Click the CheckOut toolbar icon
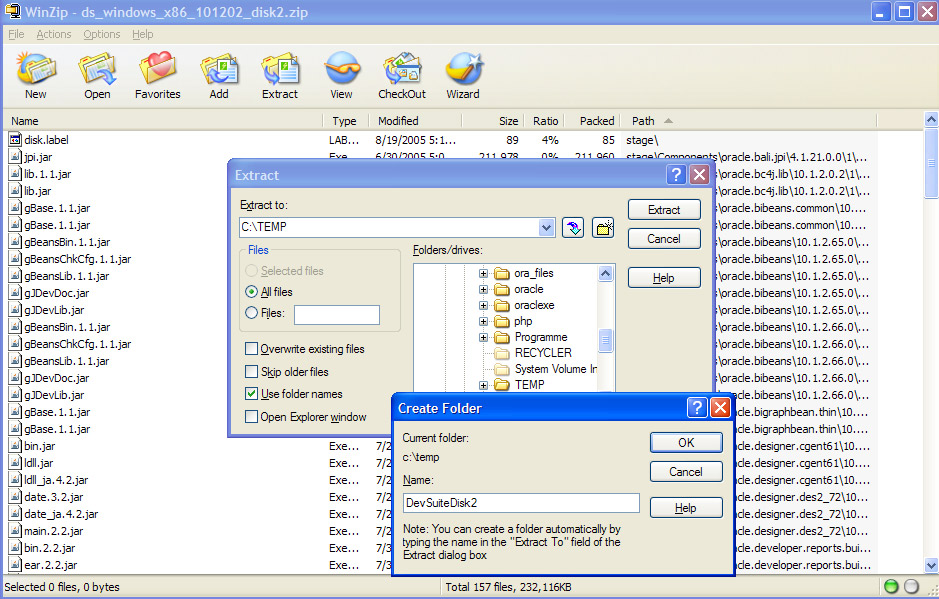This screenshot has width=939, height=599. coord(402,75)
